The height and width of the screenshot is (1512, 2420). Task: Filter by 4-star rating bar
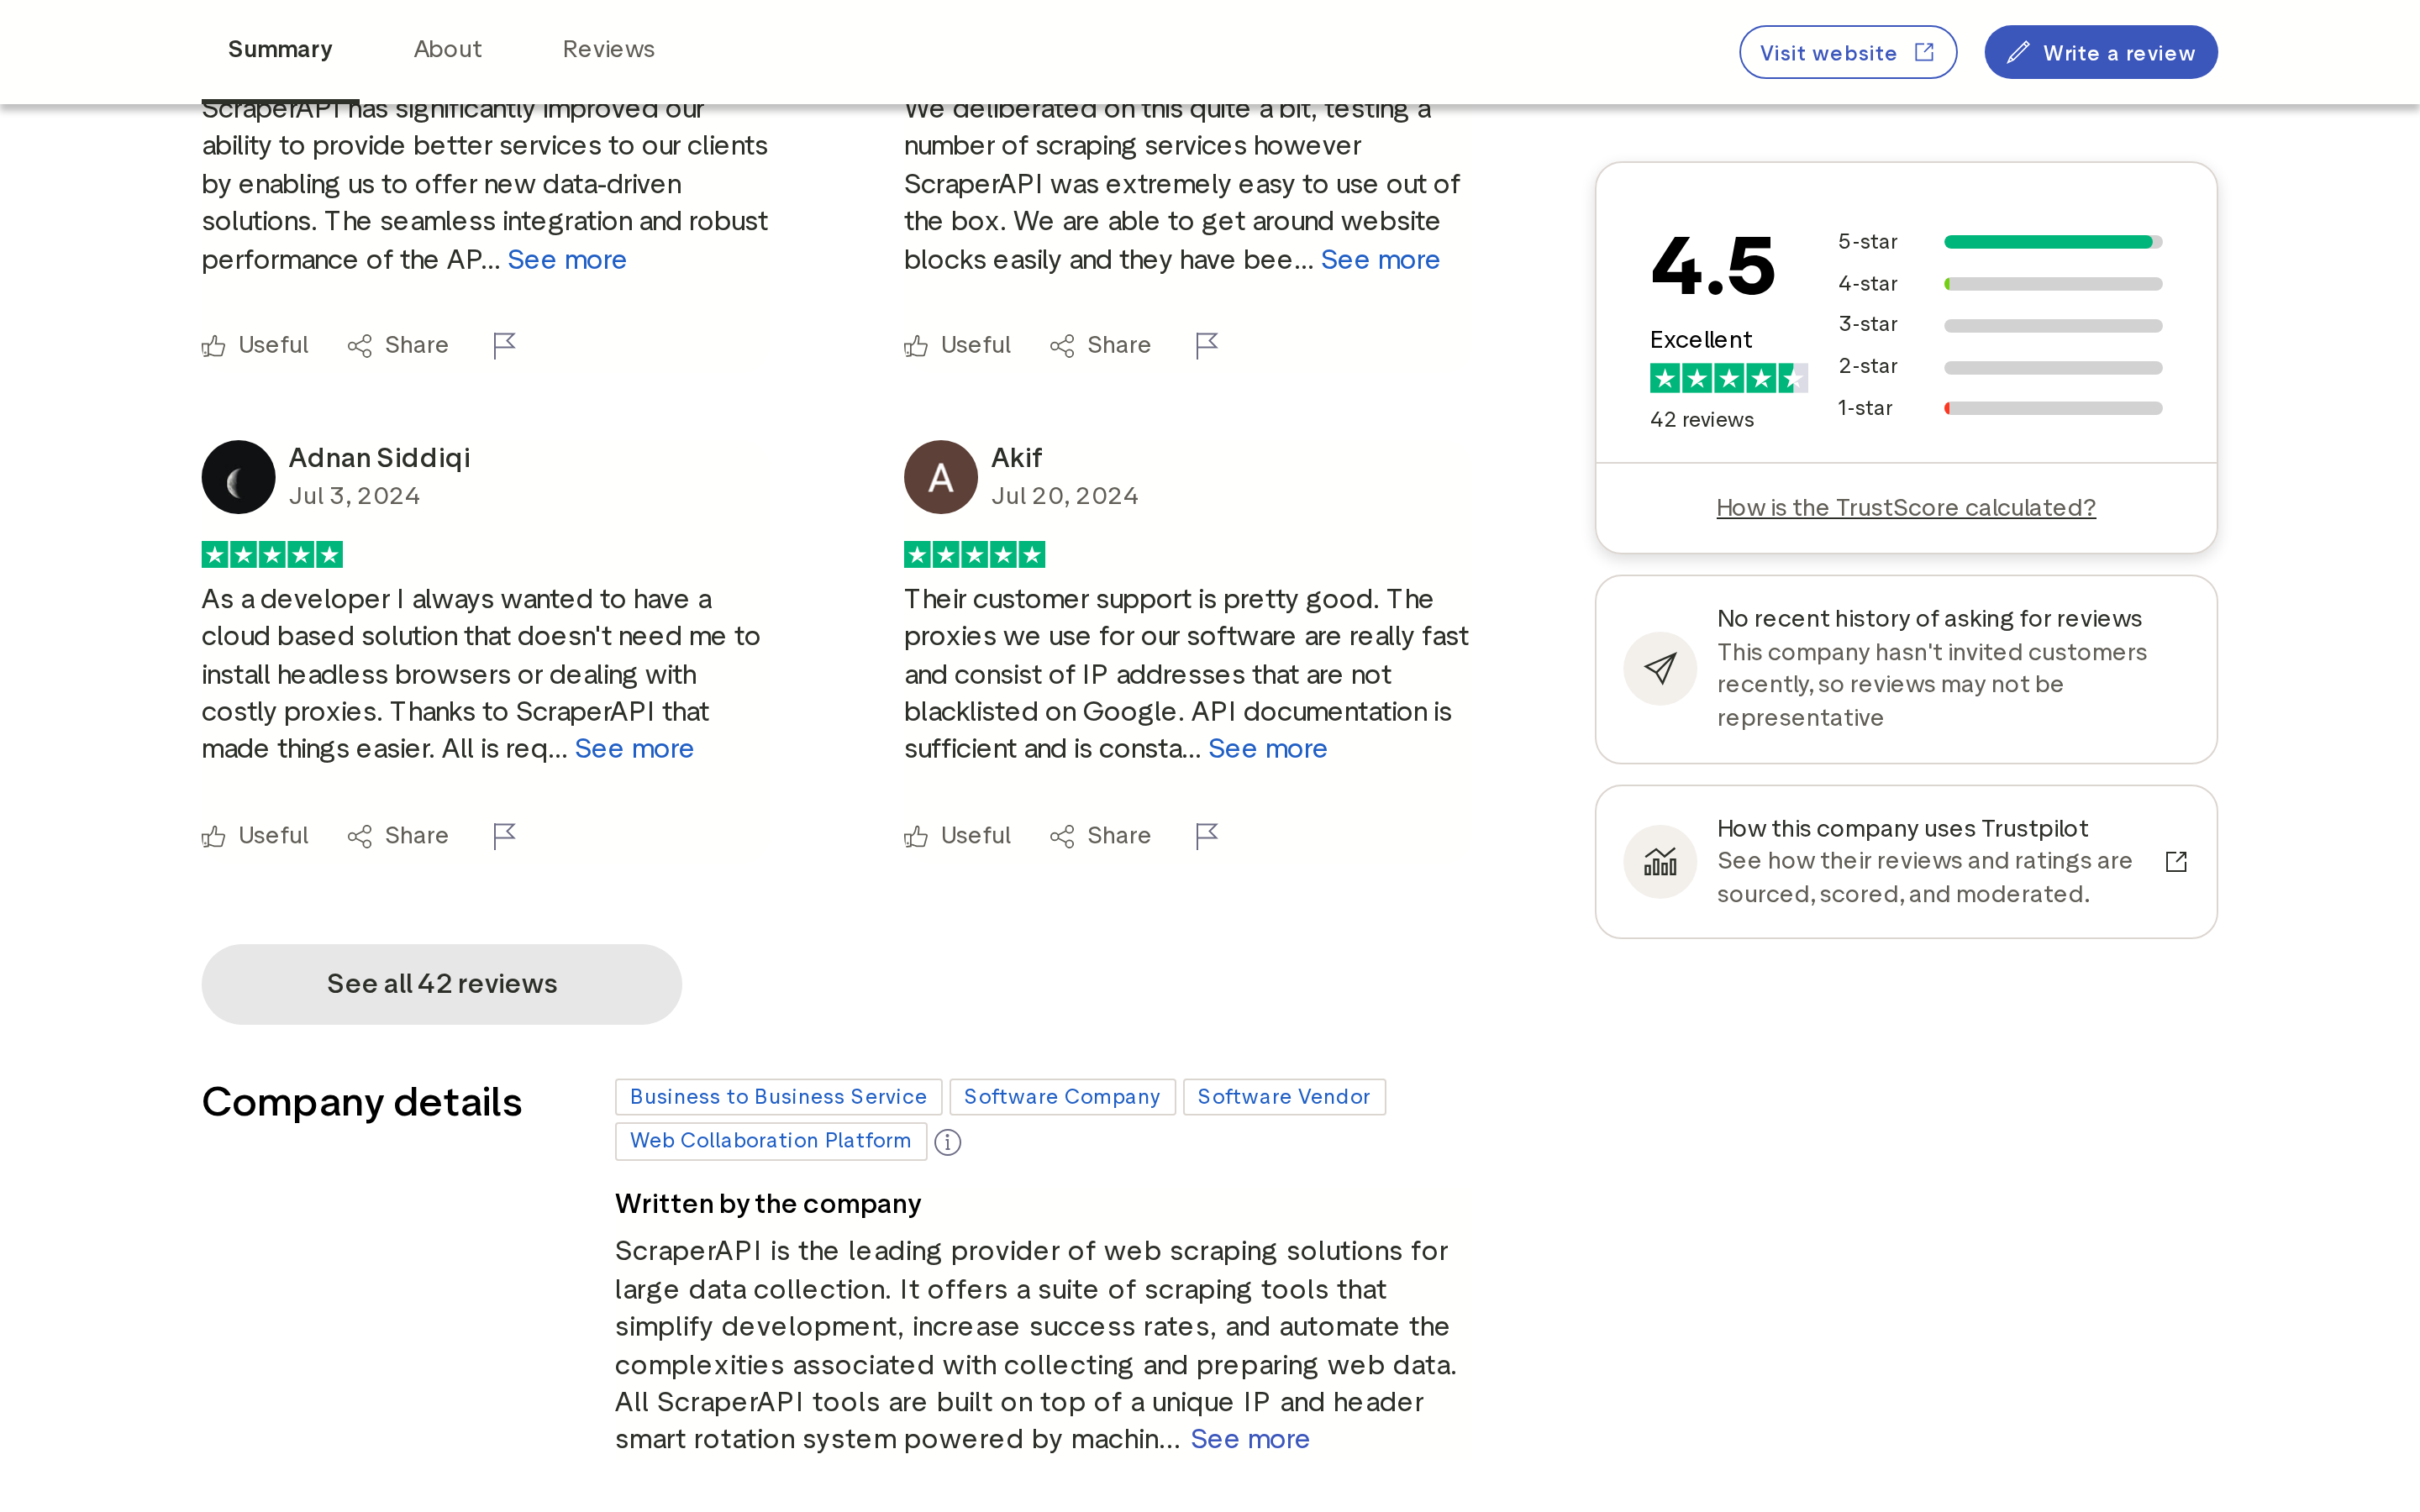pyautogui.click(x=2052, y=284)
